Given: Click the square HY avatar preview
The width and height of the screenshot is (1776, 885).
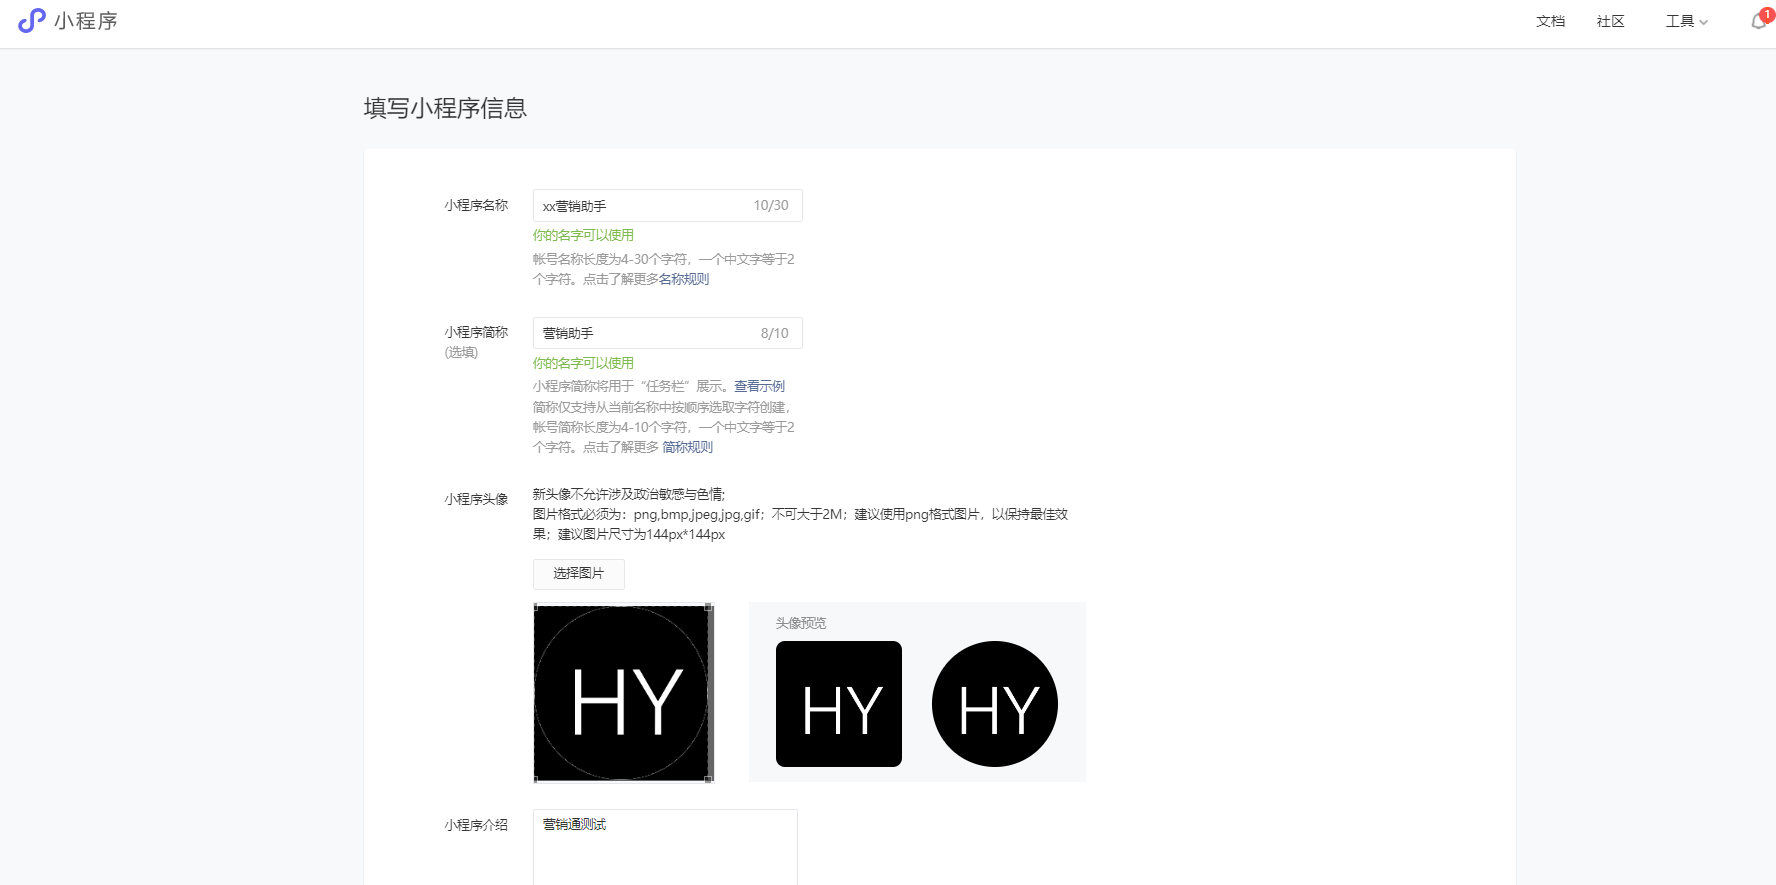Looking at the screenshot, I should pyautogui.click(x=839, y=704).
